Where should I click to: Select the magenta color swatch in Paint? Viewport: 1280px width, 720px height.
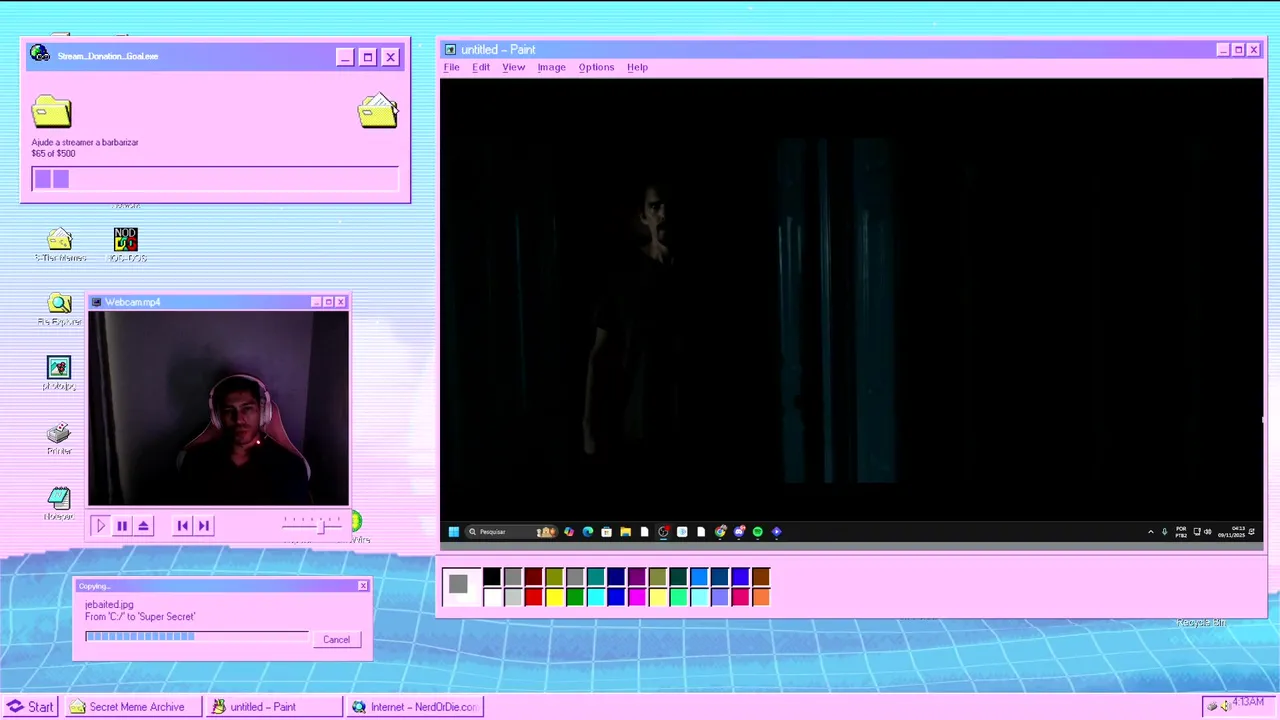tap(637, 597)
